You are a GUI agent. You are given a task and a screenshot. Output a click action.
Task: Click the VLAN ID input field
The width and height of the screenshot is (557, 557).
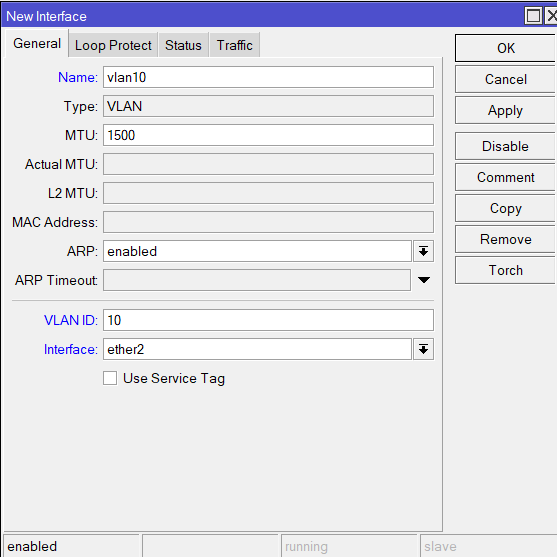click(268, 320)
